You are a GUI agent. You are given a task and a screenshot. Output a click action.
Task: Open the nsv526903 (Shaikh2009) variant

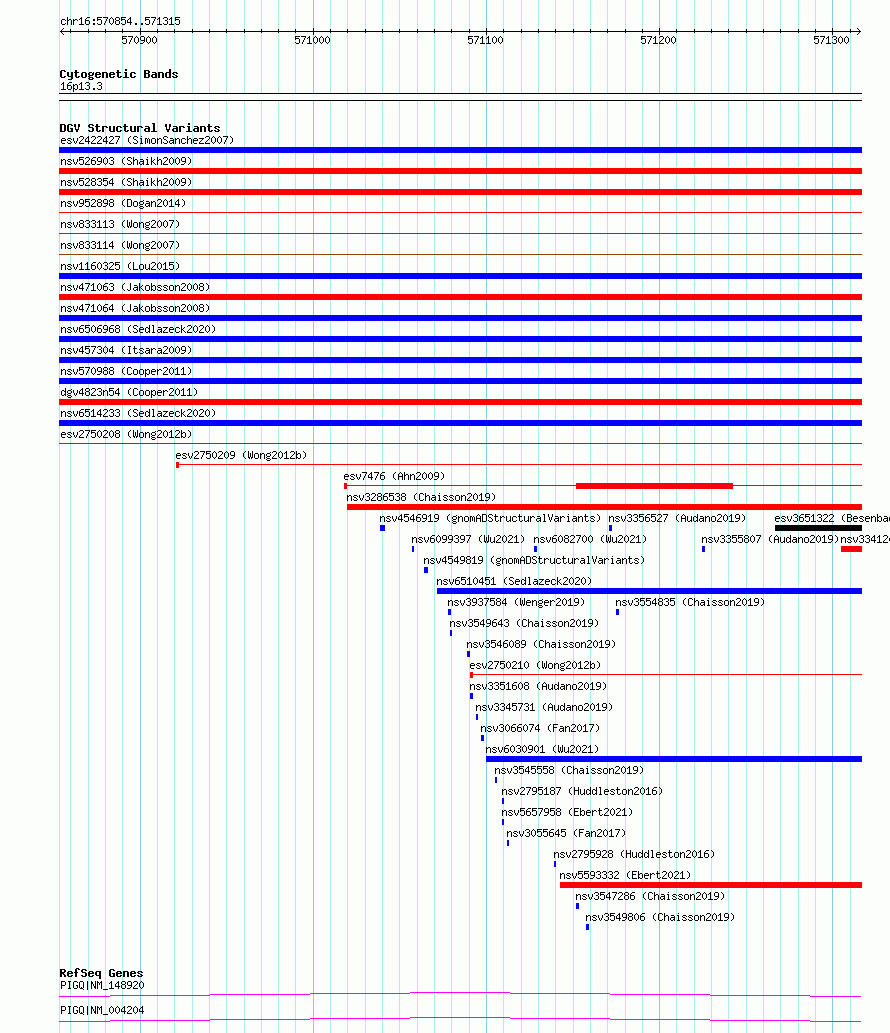tap(126, 161)
